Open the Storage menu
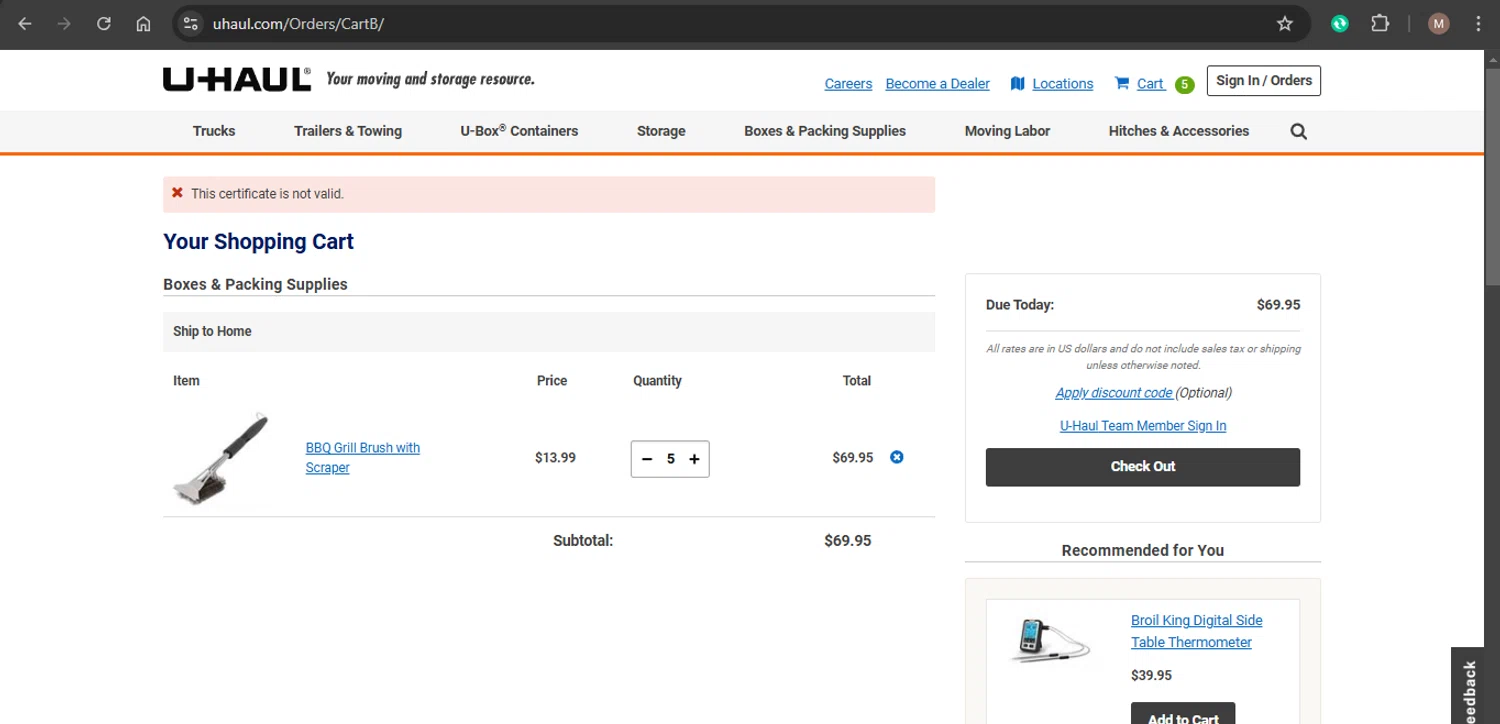The image size is (1500, 724). (661, 131)
